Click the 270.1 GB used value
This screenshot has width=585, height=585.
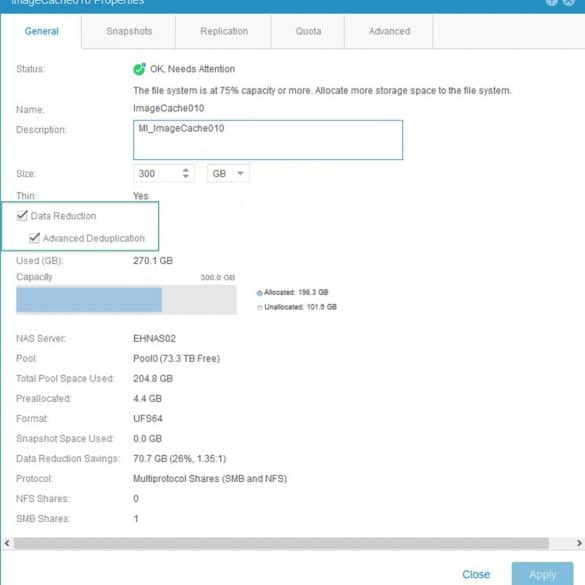(x=153, y=261)
